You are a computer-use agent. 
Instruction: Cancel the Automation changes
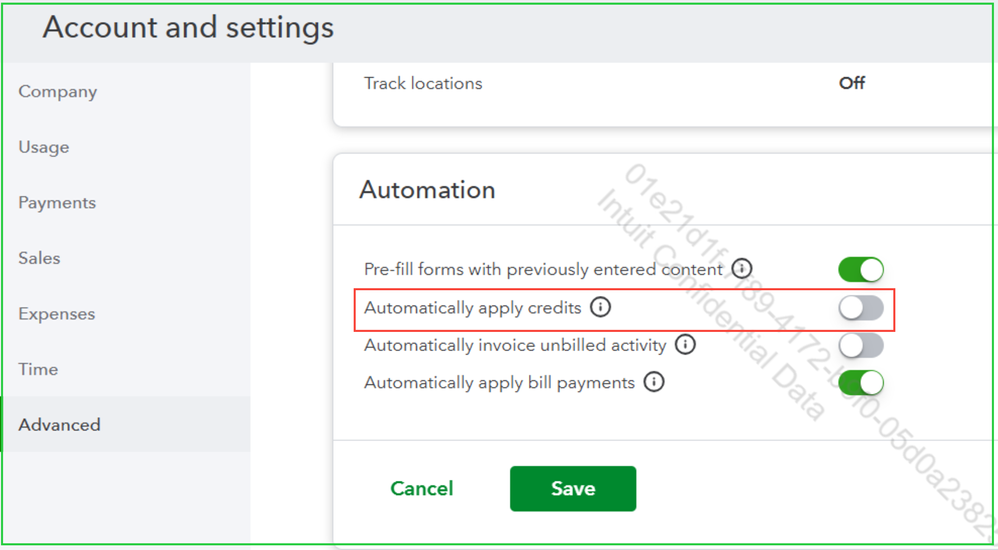[422, 489]
